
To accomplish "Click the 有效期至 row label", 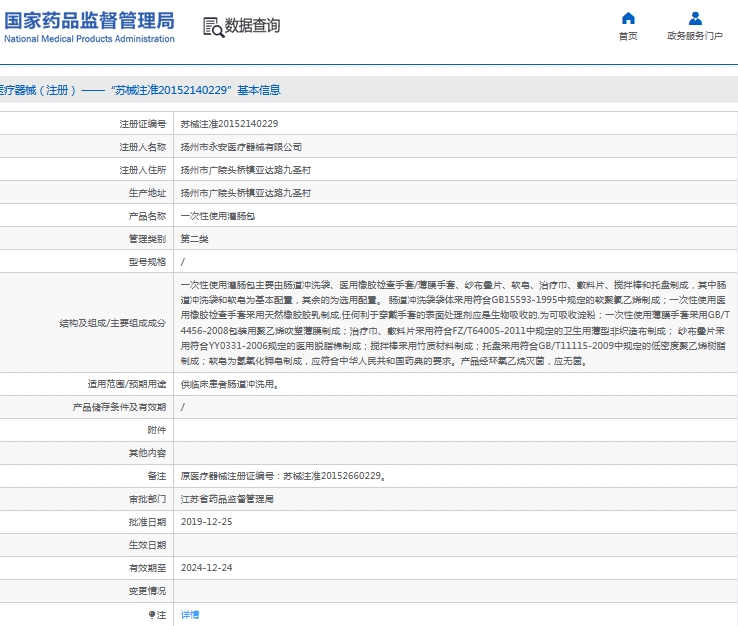I will pyautogui.click(x=147, y=568).
